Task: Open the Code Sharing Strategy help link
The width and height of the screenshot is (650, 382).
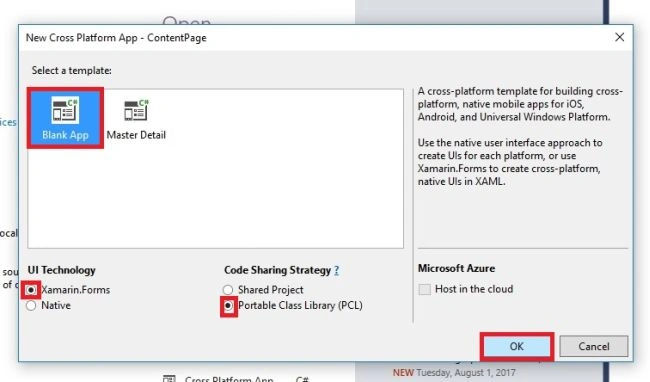Action: tap(337, 270)
